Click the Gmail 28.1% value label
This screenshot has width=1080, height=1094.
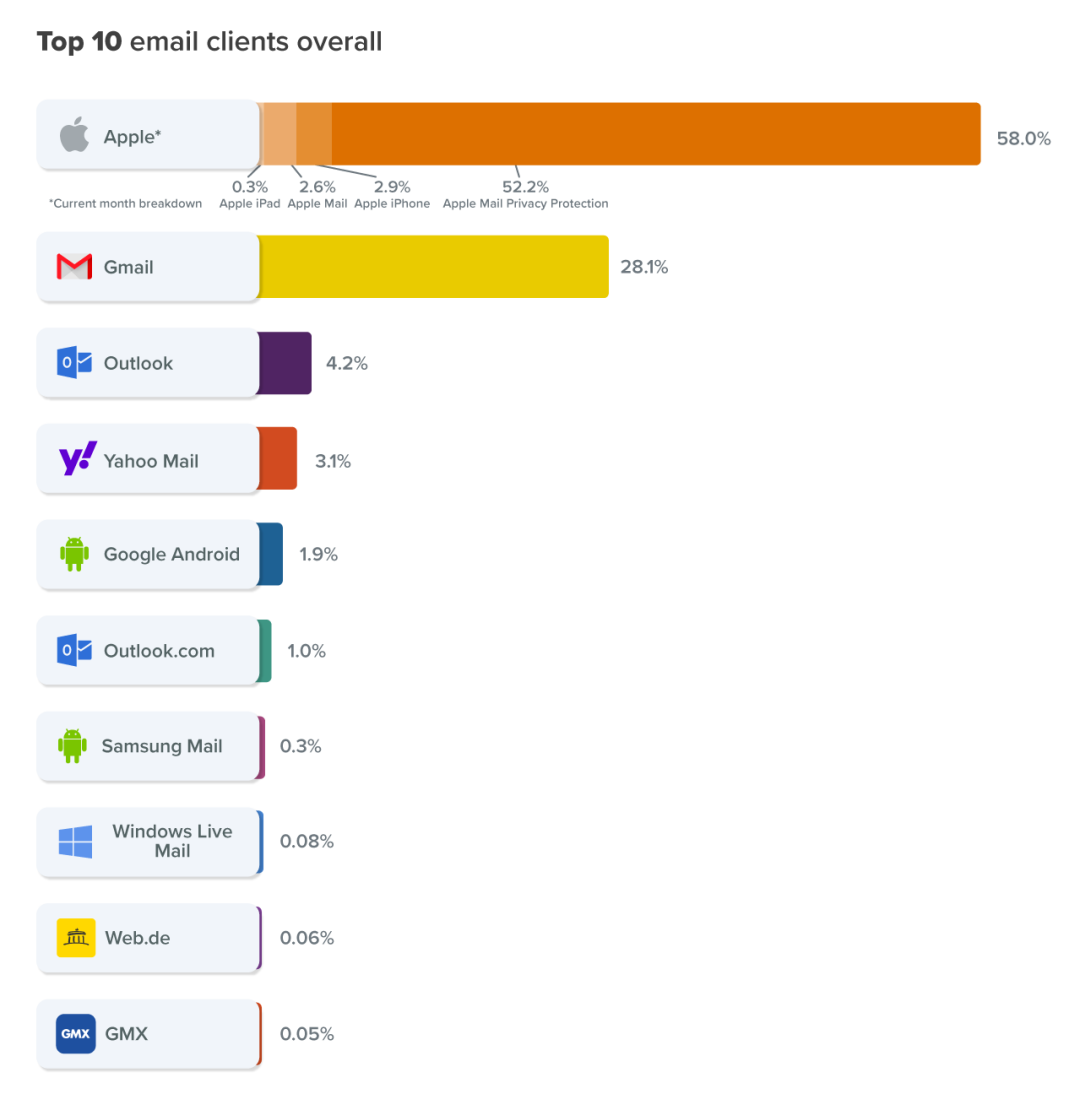pyautogui.click(x=643, y=267)
